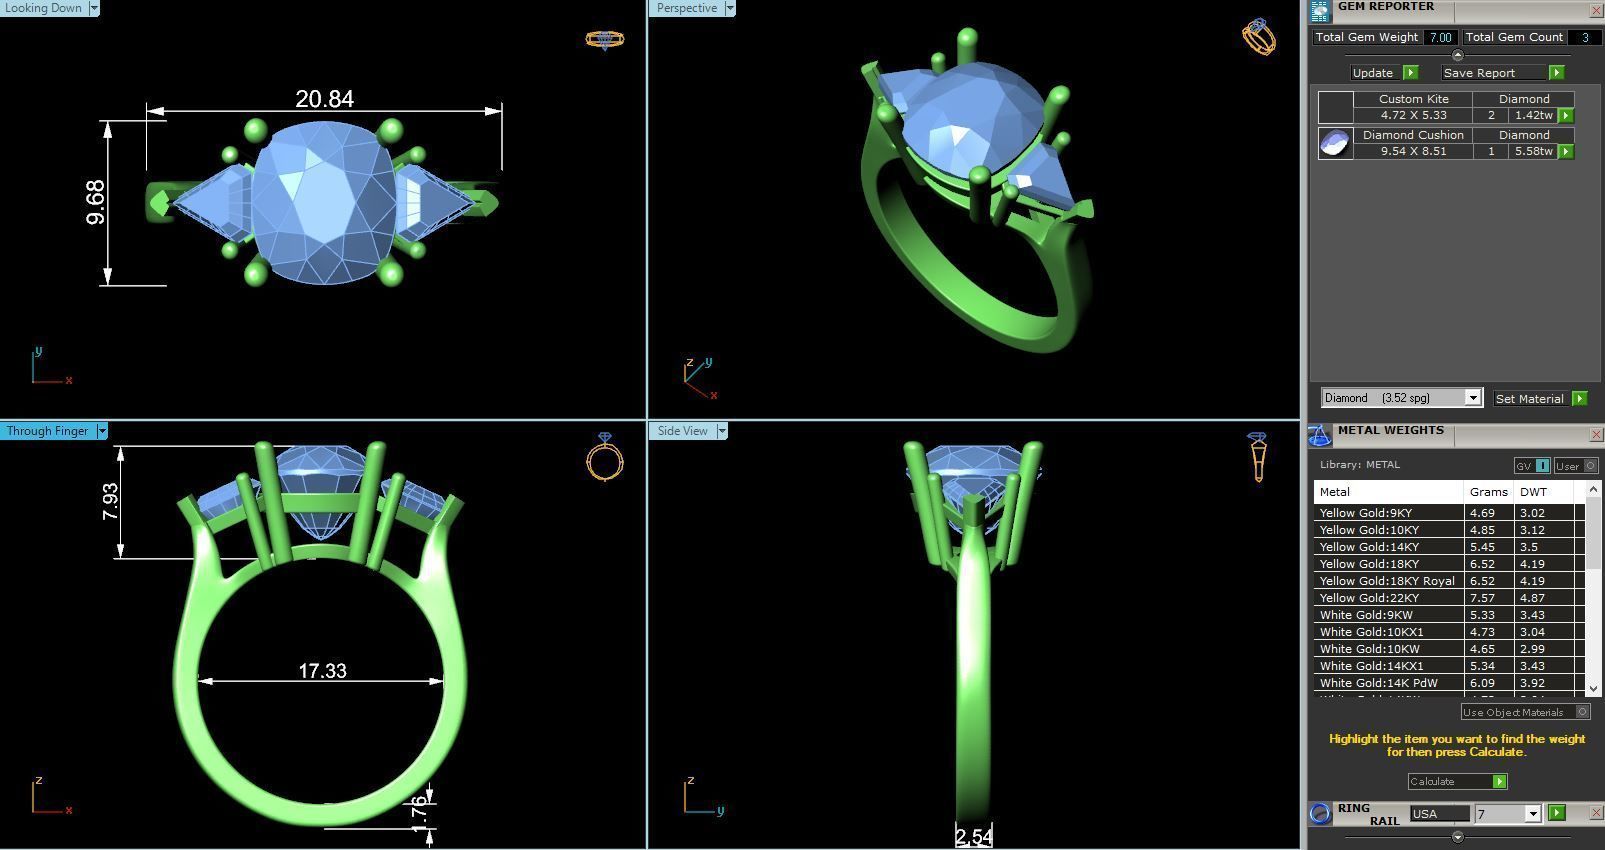The width and height of the screenshot is (1605, 850).
Task: Click the green arrow next to Save Report
Action: [x=1556, y=73]
